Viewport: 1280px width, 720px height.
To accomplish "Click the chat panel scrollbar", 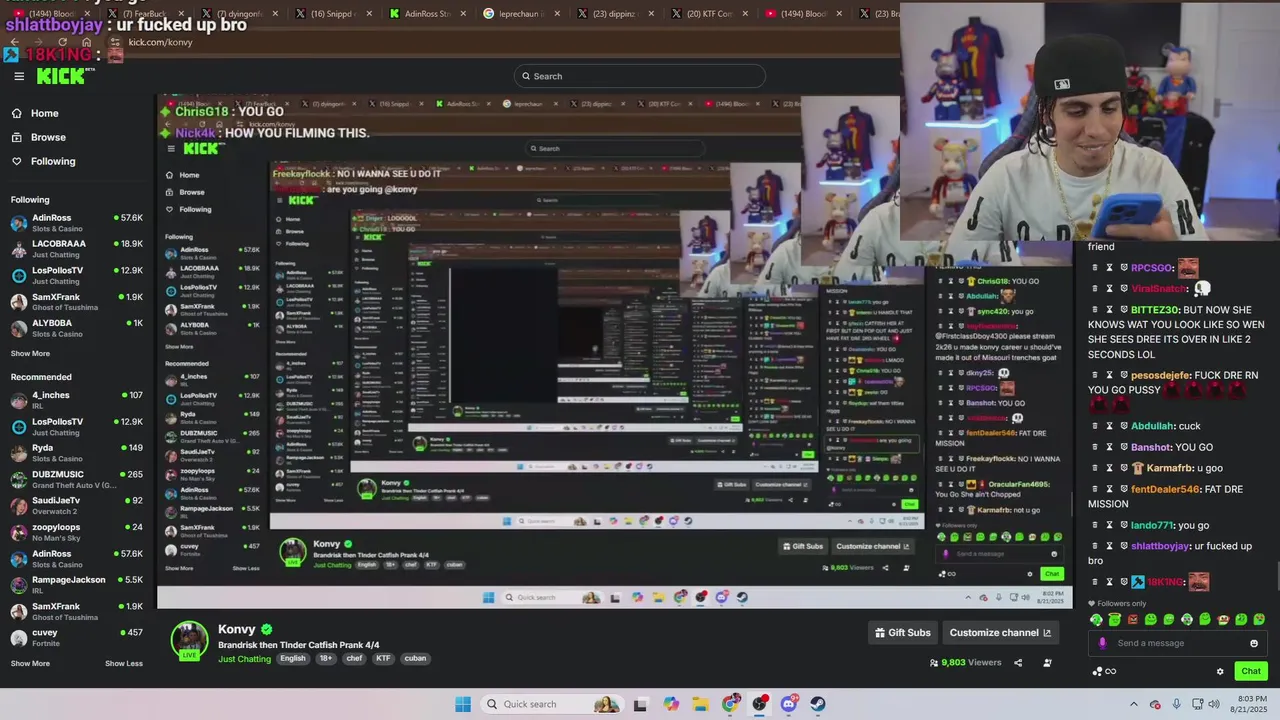I will pyautogui.click(x=1276, y=577).
